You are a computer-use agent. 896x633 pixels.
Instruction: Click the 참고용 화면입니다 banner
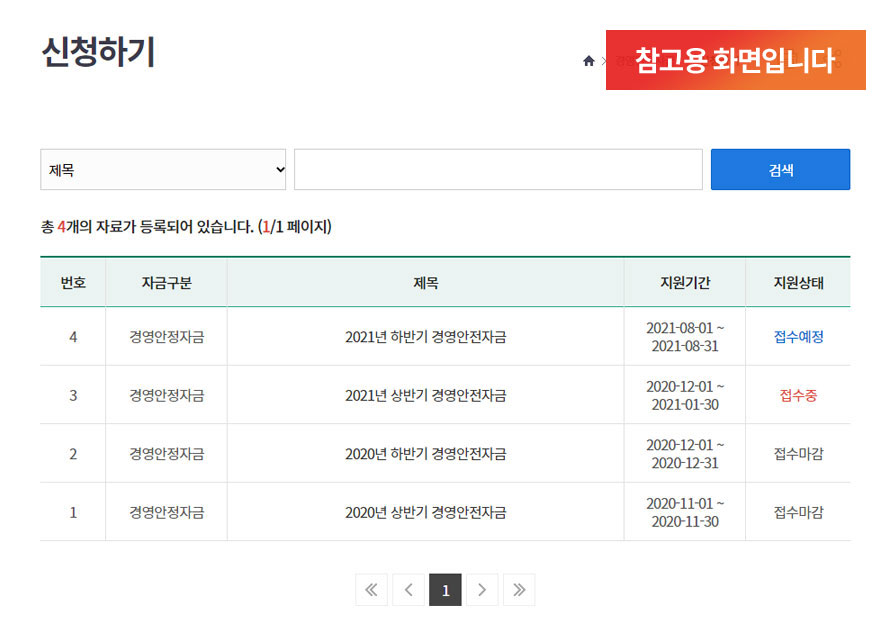[735, 60]
